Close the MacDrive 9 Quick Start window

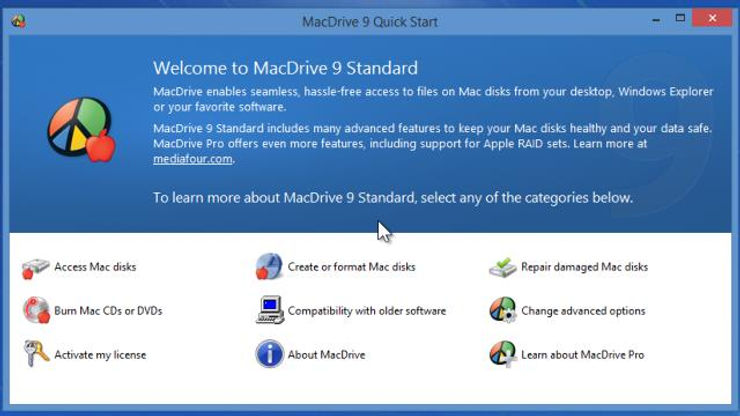[x=712, y=18]
